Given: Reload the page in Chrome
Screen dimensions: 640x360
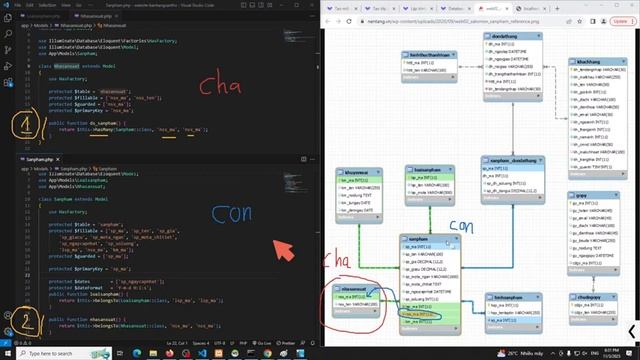Looking at the screenshot, I should (x=349, y=21).
